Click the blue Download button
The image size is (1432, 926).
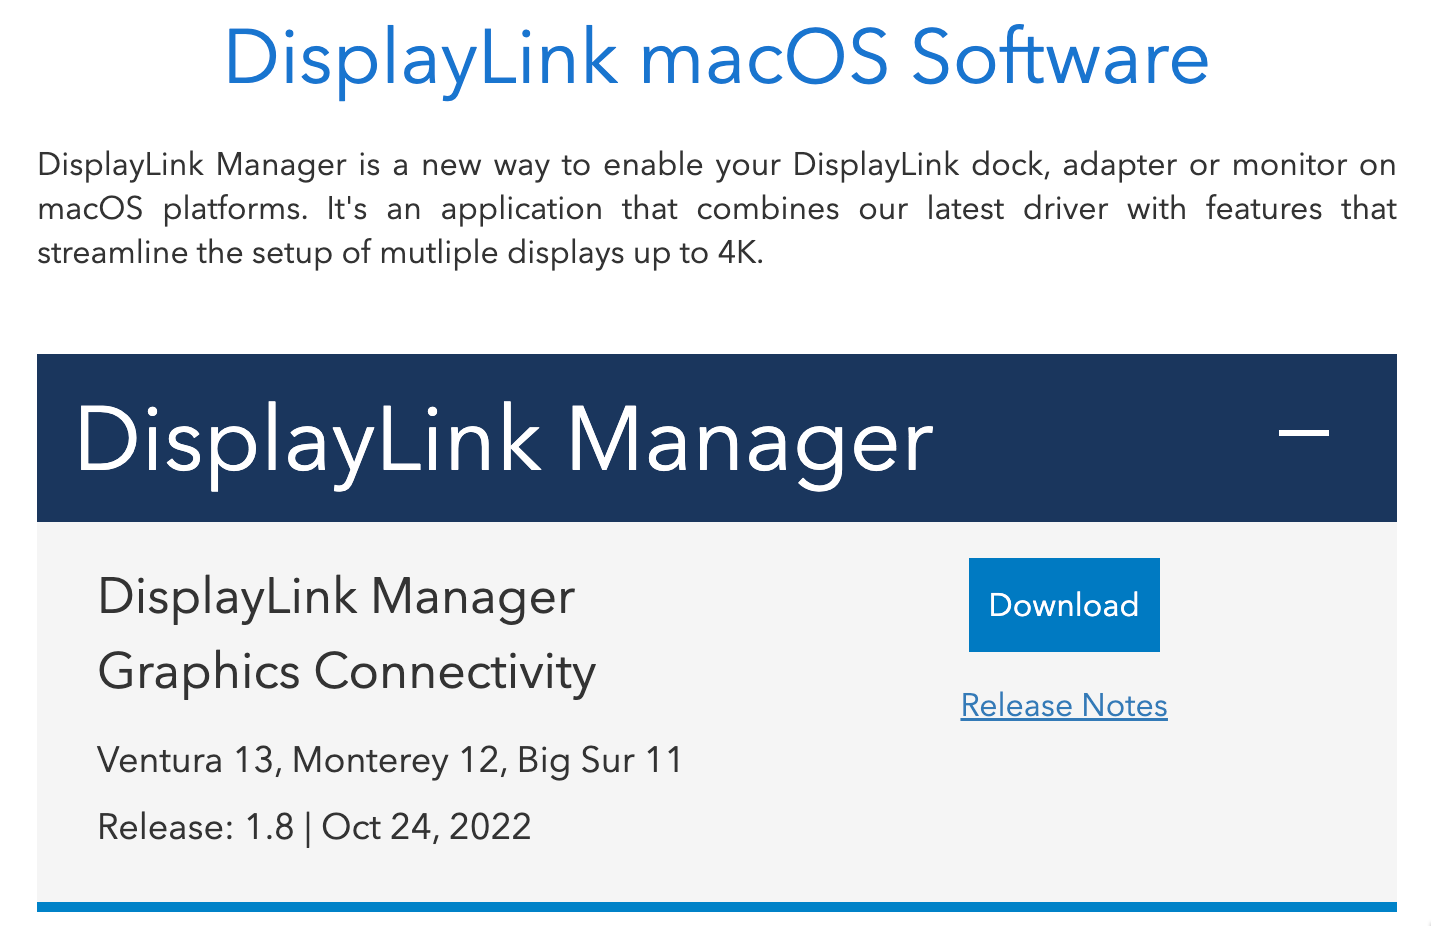click(x=1064, y=605)
